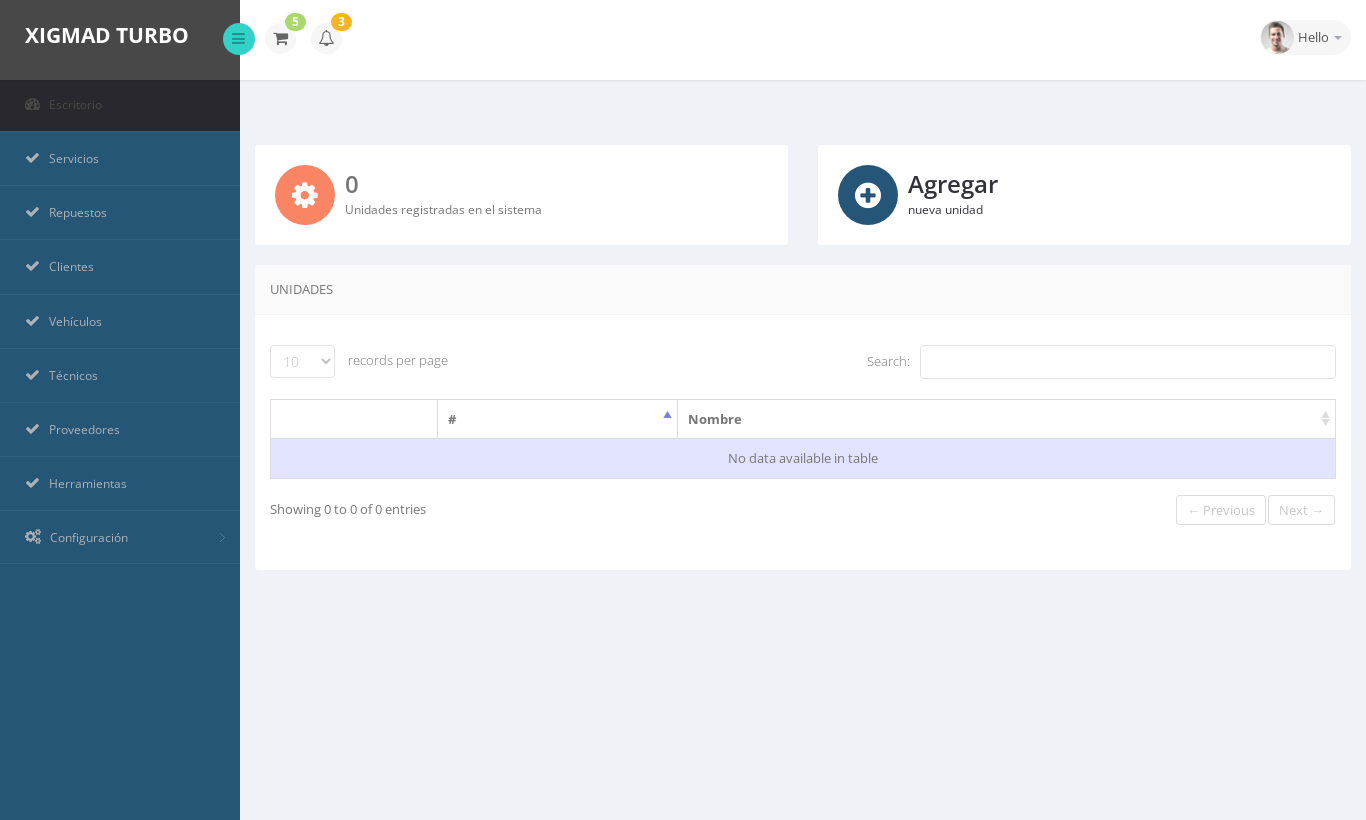Screen dimensions: 1366x820
Task: Focus the Search input field
Action: click(1128, 362)
